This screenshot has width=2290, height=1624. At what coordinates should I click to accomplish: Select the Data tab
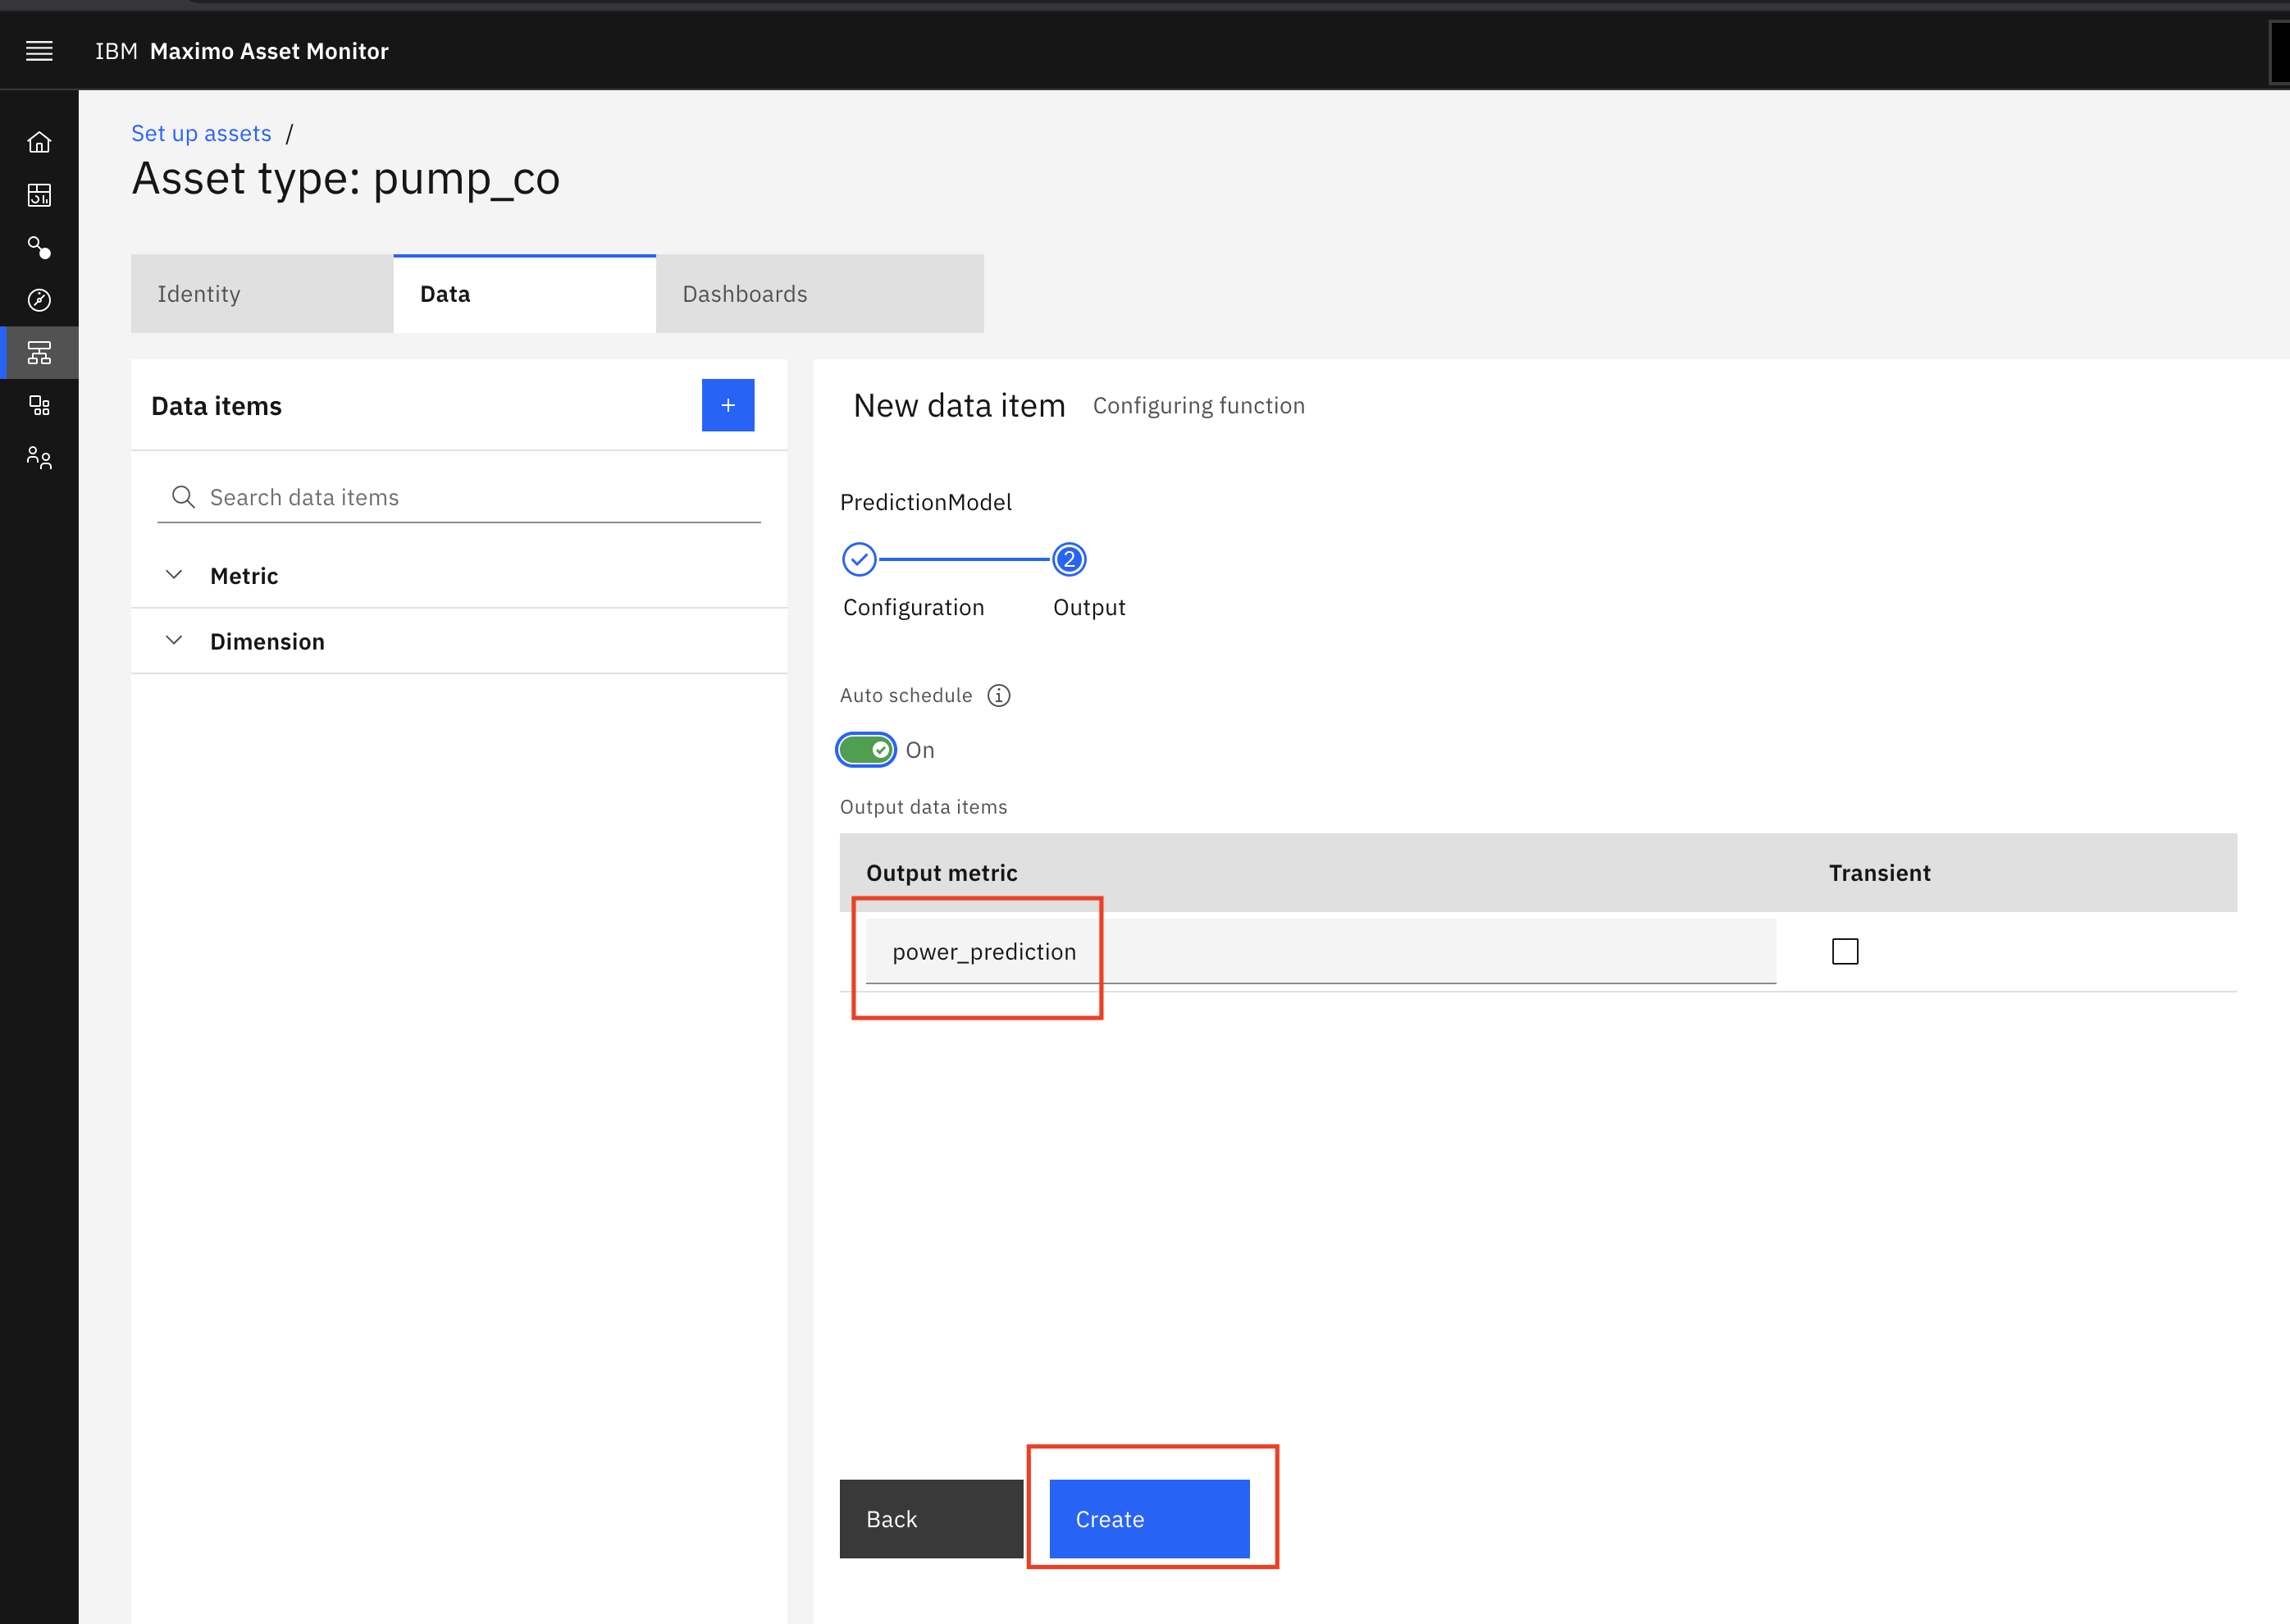(525, 294)
